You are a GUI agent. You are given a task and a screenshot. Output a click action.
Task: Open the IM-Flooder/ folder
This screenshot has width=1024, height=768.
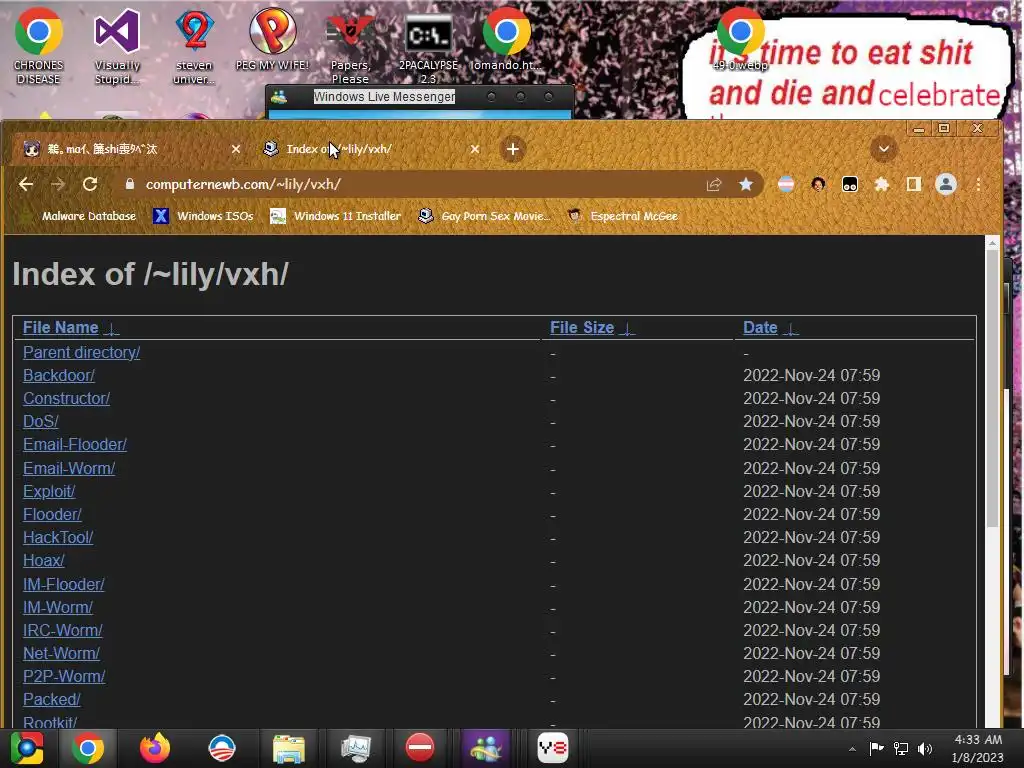pos(64,584)
